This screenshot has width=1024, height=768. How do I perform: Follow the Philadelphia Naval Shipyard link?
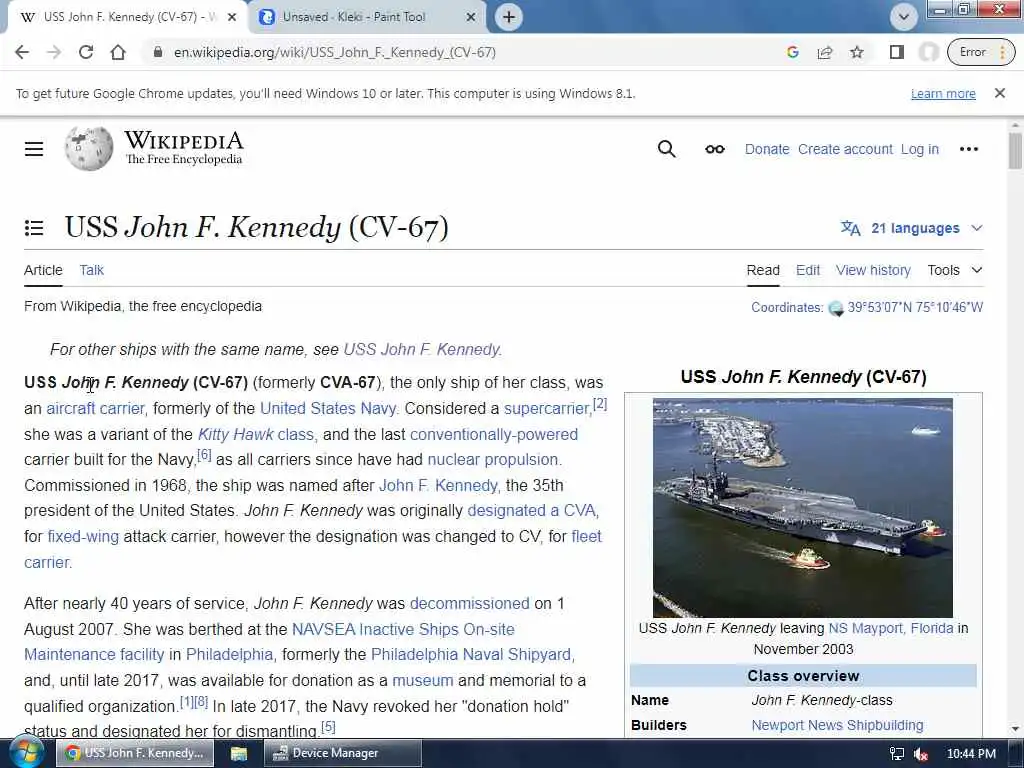[x=471, y=654]
